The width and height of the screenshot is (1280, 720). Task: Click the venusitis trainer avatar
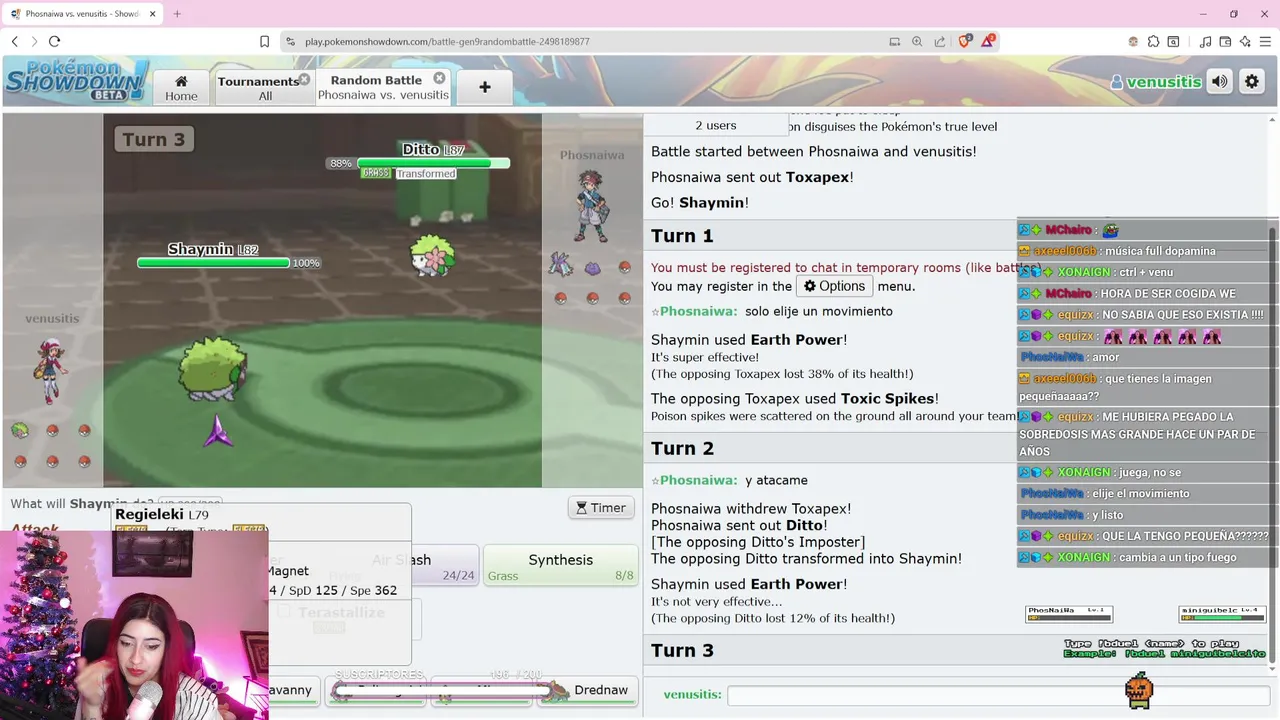coord(49,370)
